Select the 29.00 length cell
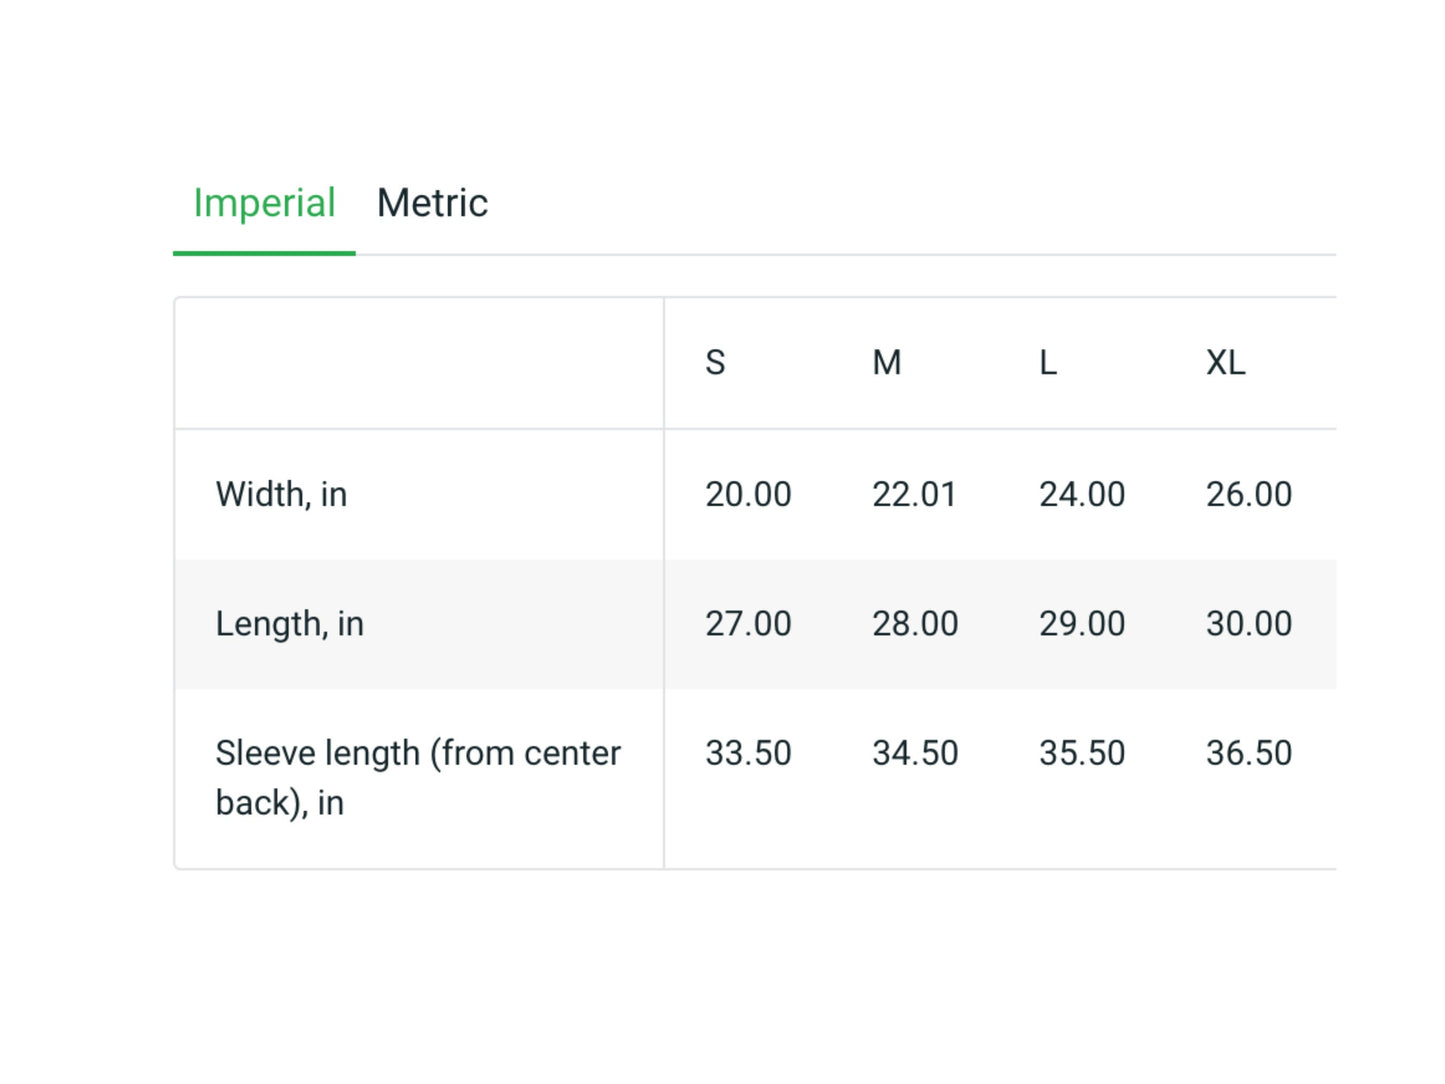This screenshot has width=1445, height=1084. [1082, 624]
